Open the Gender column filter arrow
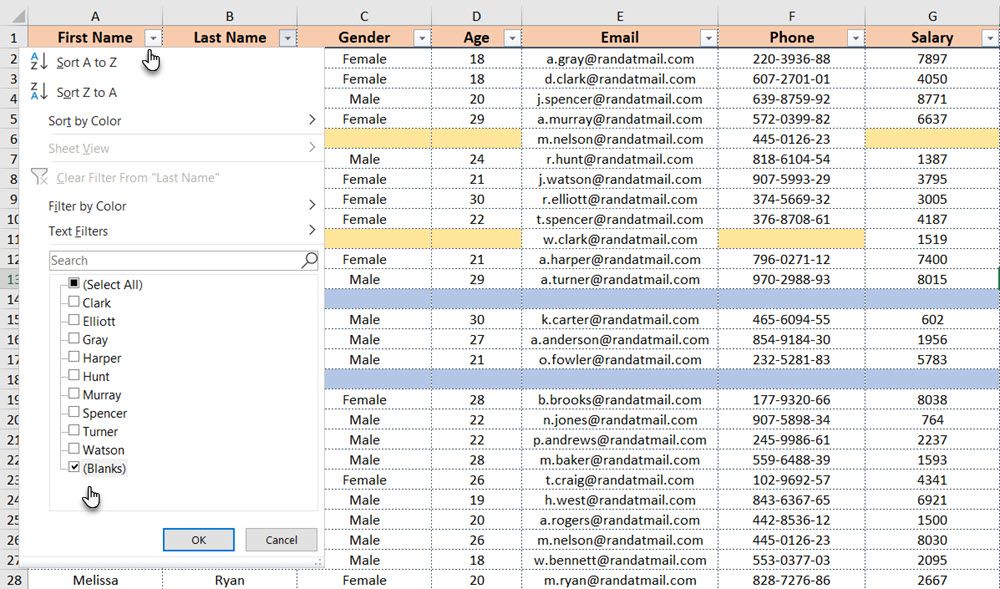1000x589 pixels. point(422,38)
